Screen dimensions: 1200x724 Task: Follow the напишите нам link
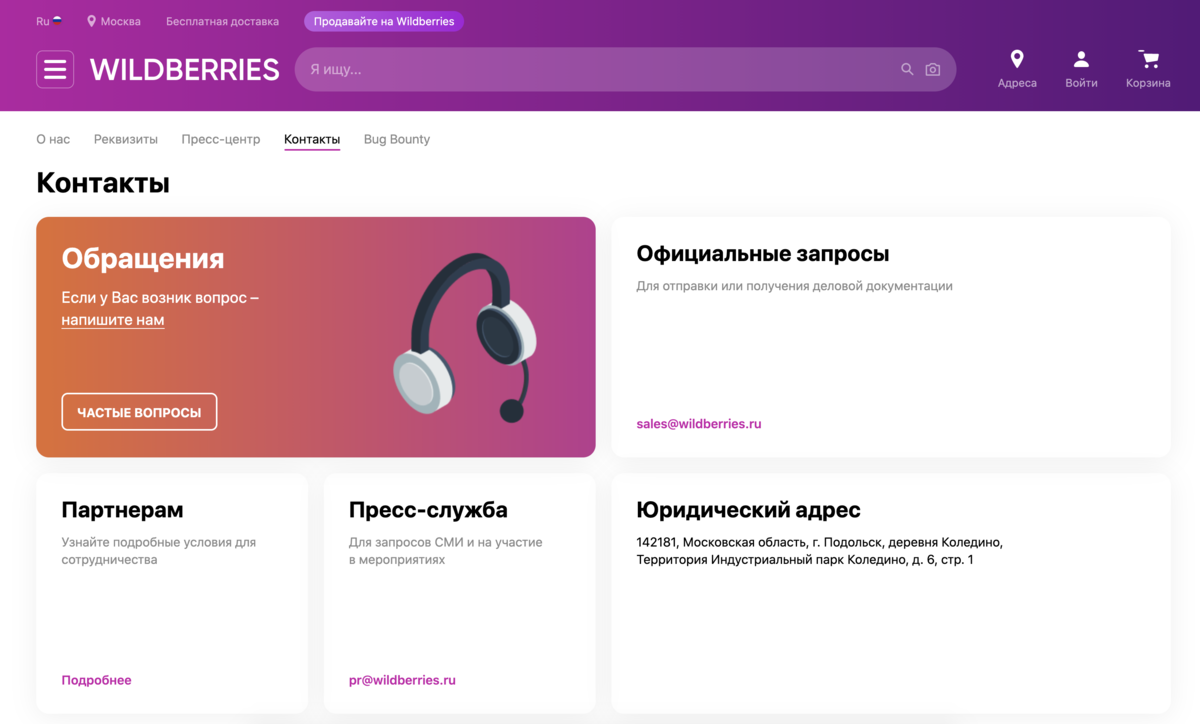coord(113,320)
